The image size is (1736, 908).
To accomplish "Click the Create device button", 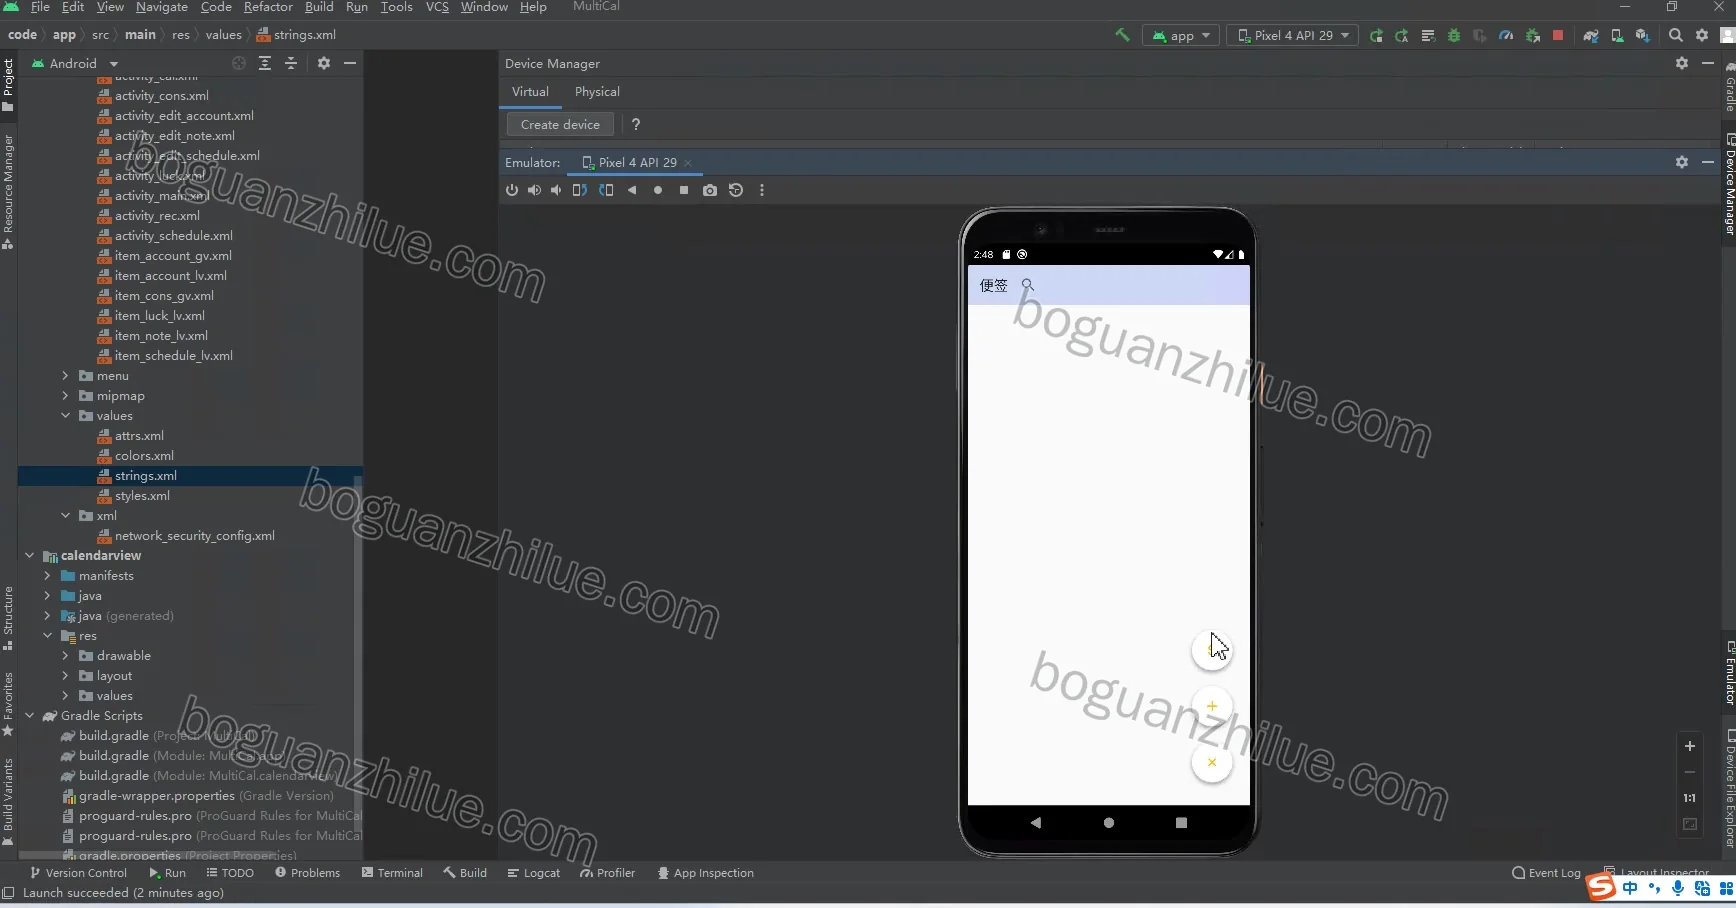I will [560, 124].
